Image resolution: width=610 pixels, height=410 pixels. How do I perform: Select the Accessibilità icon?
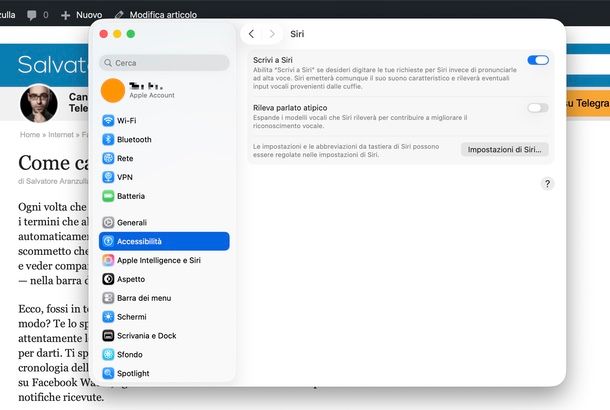tap(108, 241)
